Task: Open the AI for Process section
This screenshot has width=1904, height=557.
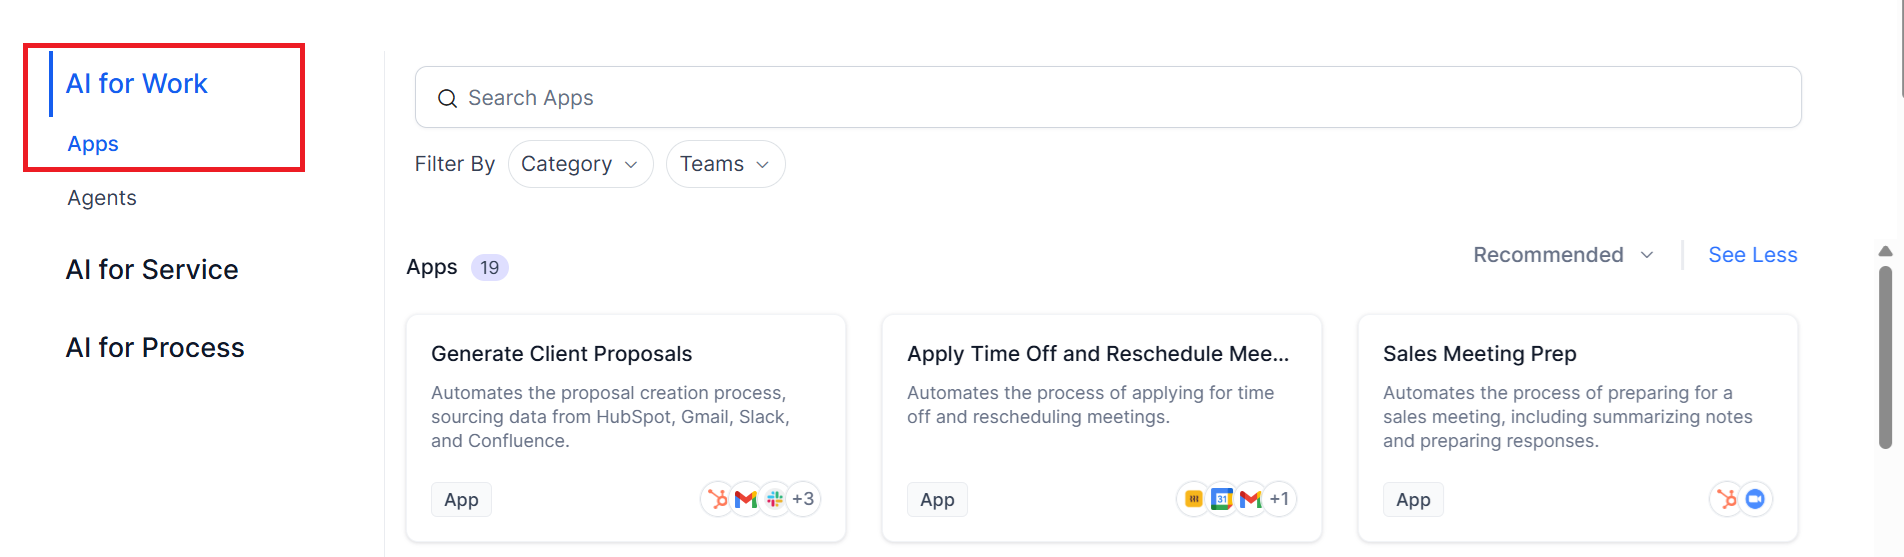Action: pos(155,347)
